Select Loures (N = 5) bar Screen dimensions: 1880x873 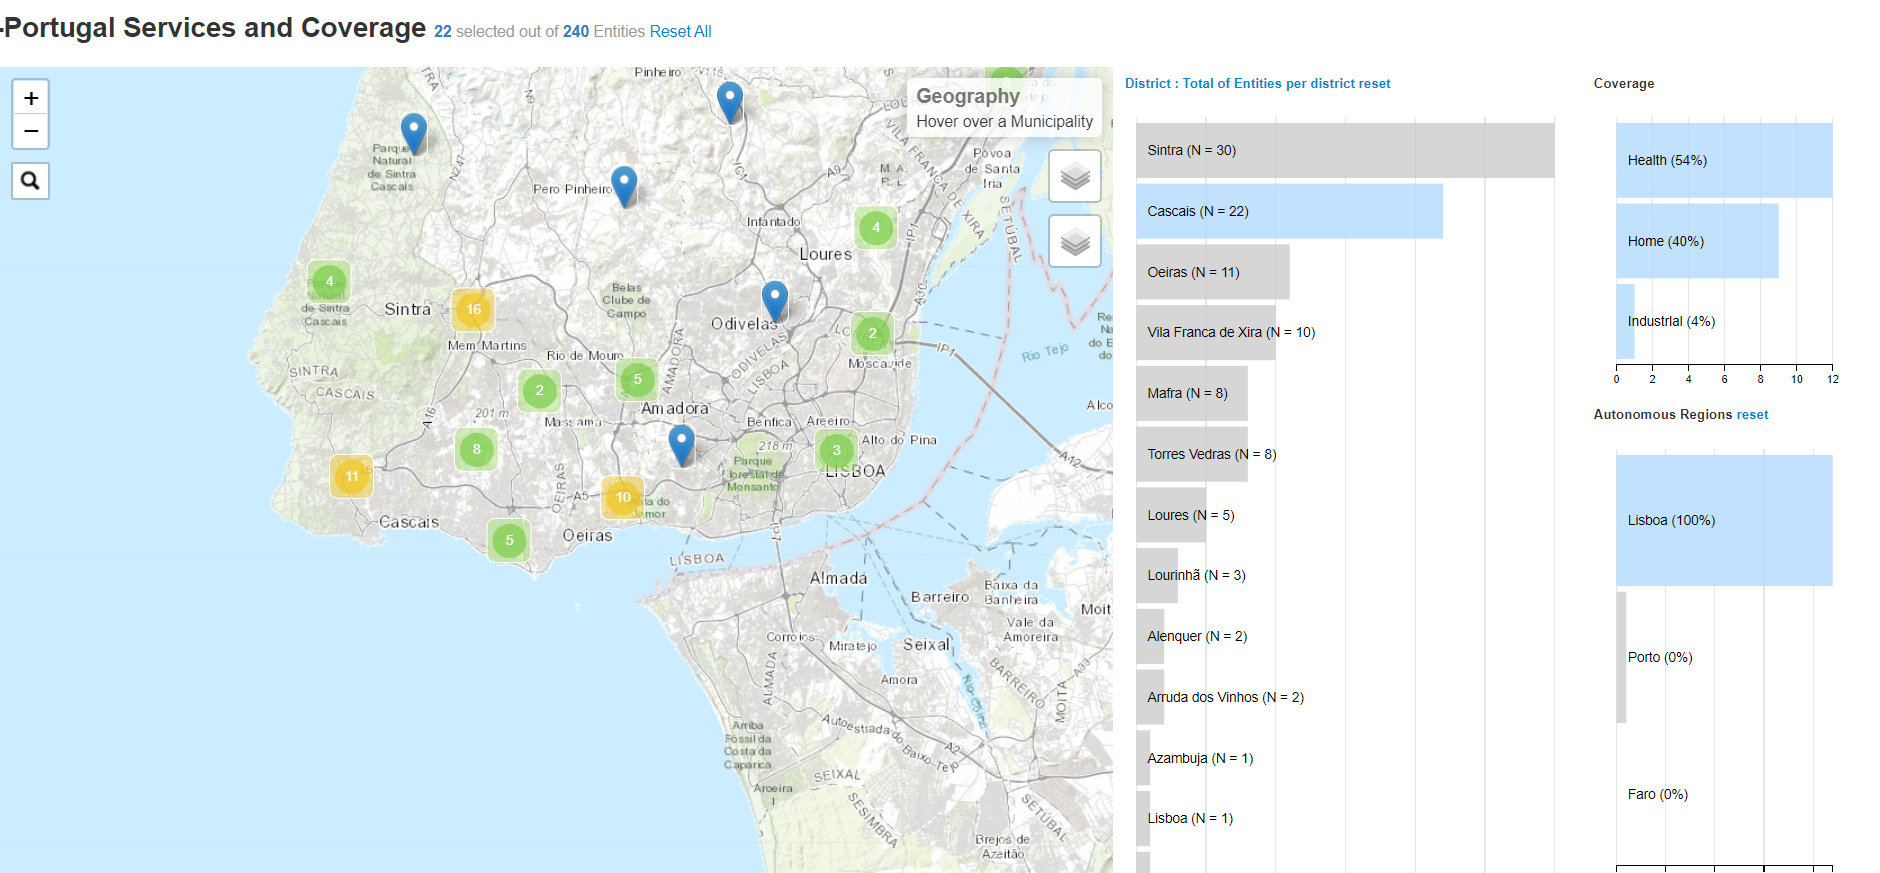(1171, 515)
